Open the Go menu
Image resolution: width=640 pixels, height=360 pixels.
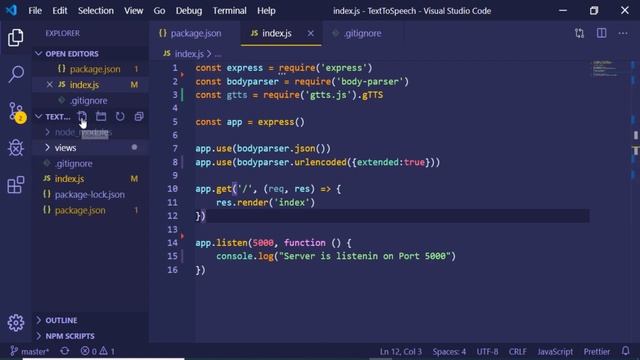[x=159, y=11]
